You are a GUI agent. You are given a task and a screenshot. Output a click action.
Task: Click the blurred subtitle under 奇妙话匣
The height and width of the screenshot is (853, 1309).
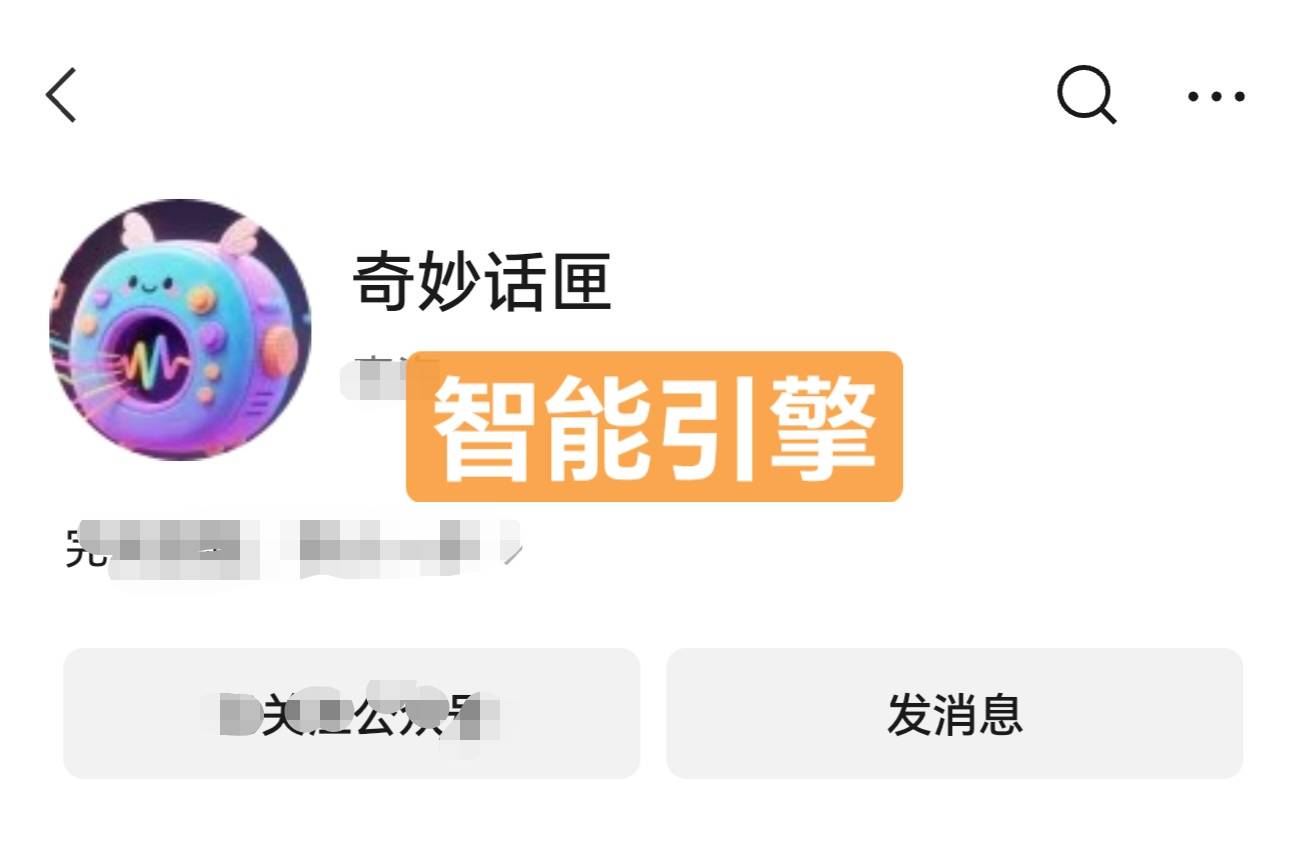(376, 377)
